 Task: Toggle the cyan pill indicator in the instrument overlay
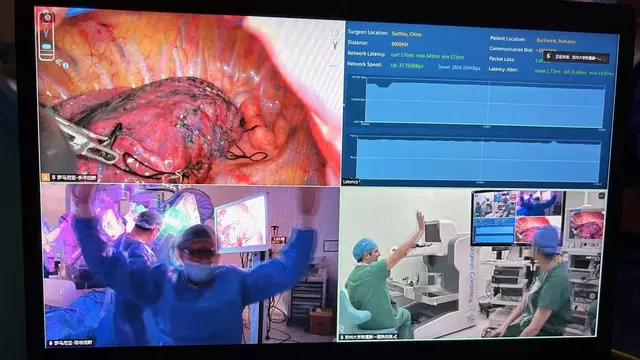[47, 47]
